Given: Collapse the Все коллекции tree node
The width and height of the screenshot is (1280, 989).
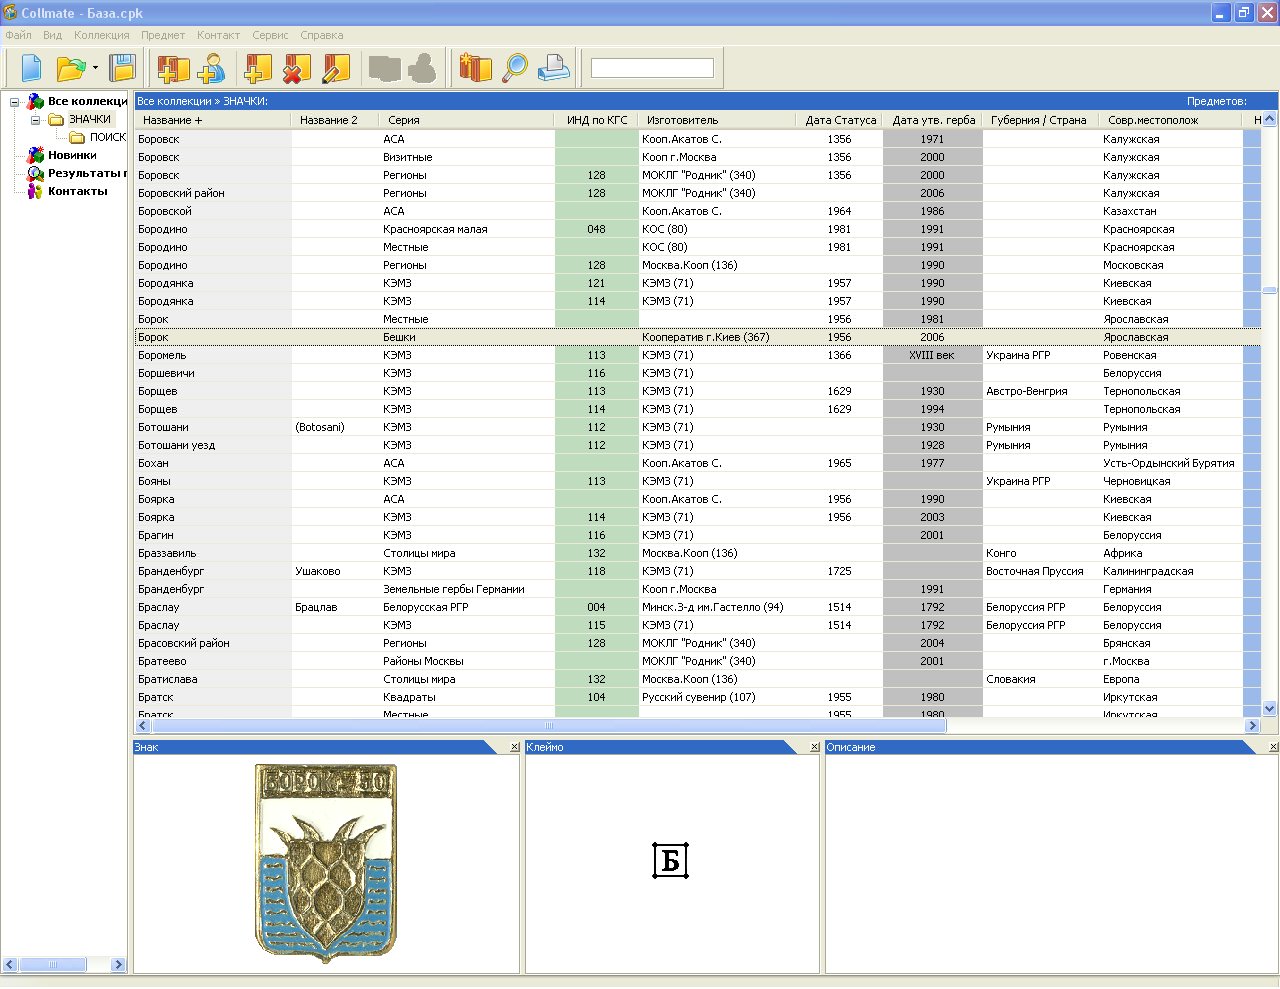Looking at the screenshot, I should [15, 102].
